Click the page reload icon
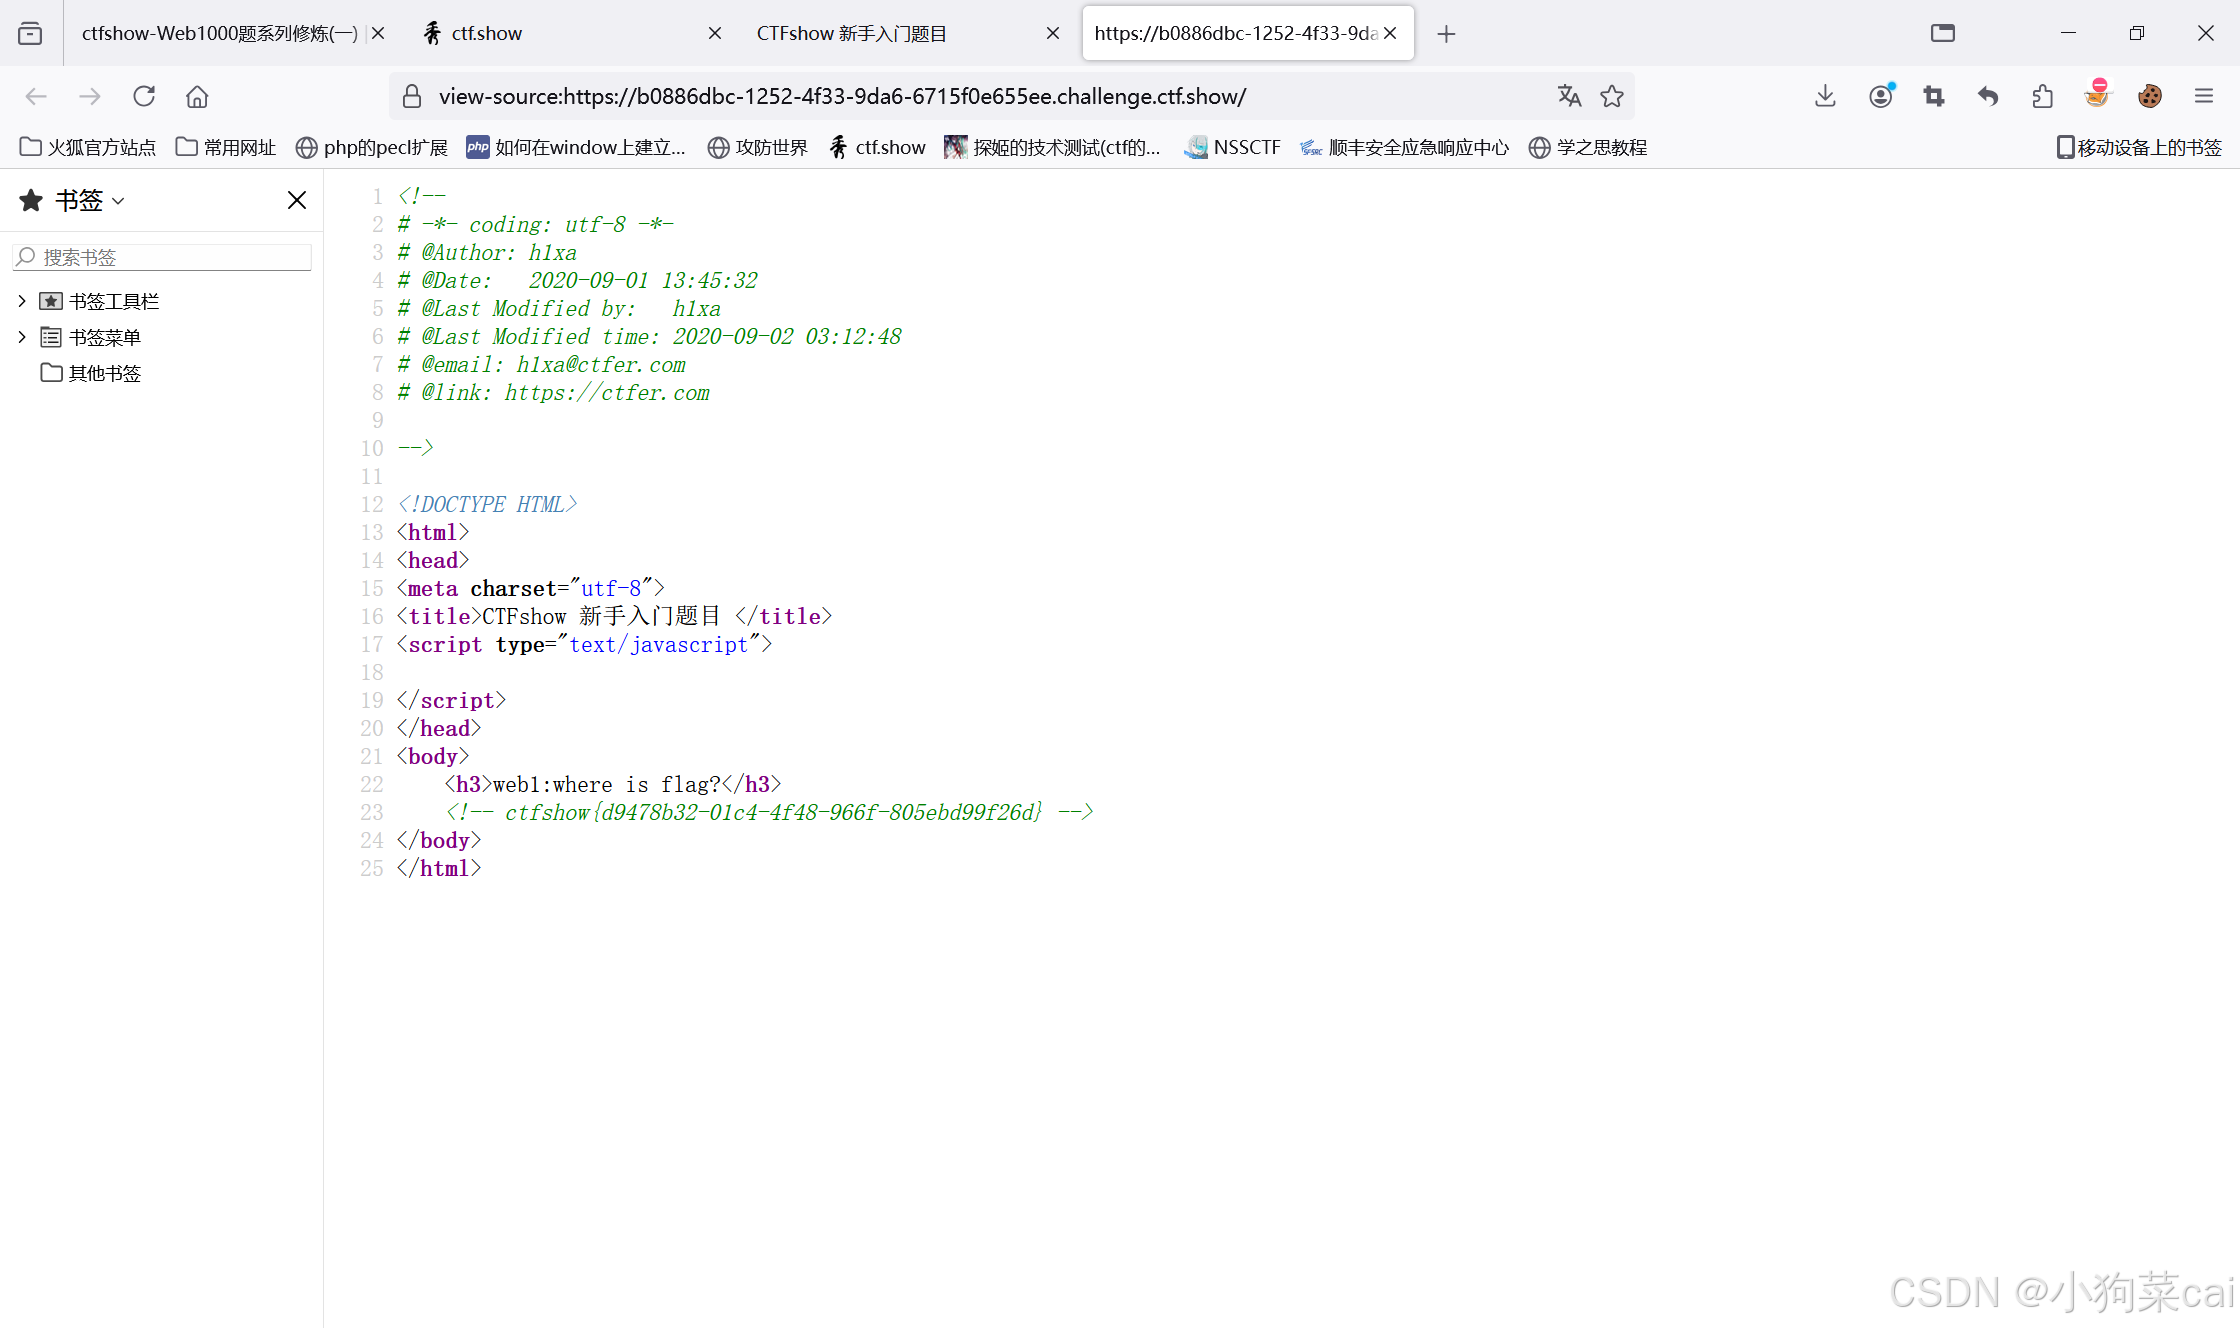The width and height of the screenshot is (2240, 1328). pos(144,96)
